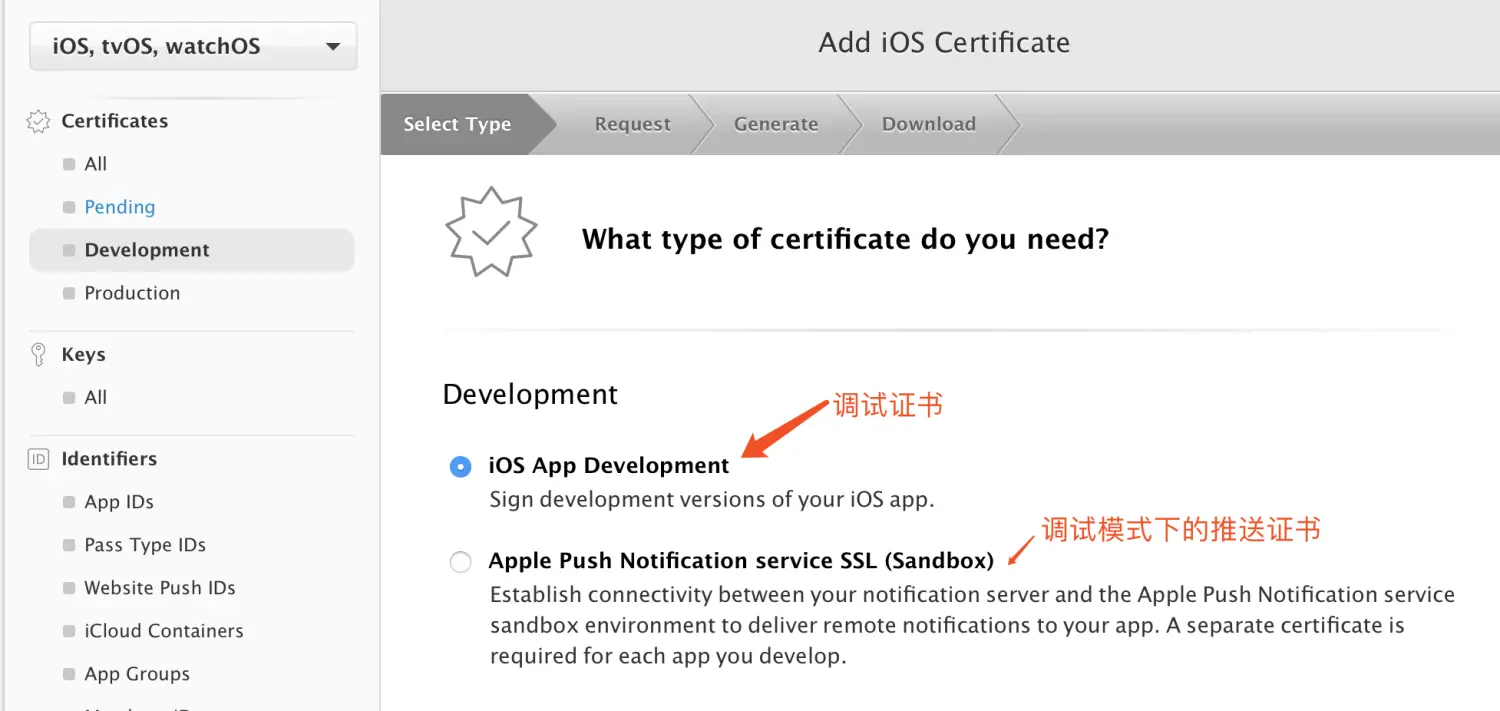
Task: Open Production certificates in sidebar
Action: pyautogui.click(x=132, y=293)
